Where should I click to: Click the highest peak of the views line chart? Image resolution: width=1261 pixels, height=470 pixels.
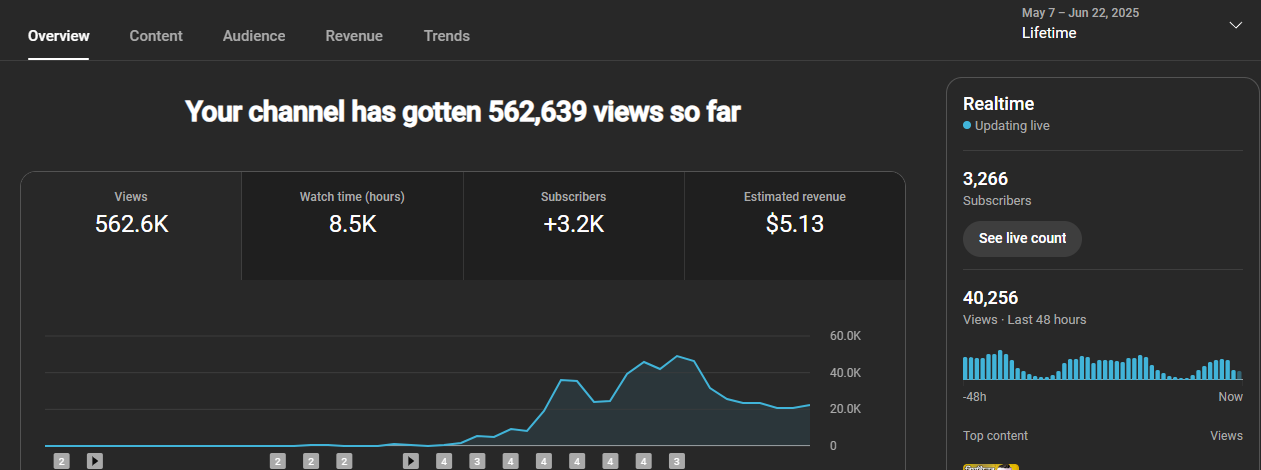(x=678, y=355)
